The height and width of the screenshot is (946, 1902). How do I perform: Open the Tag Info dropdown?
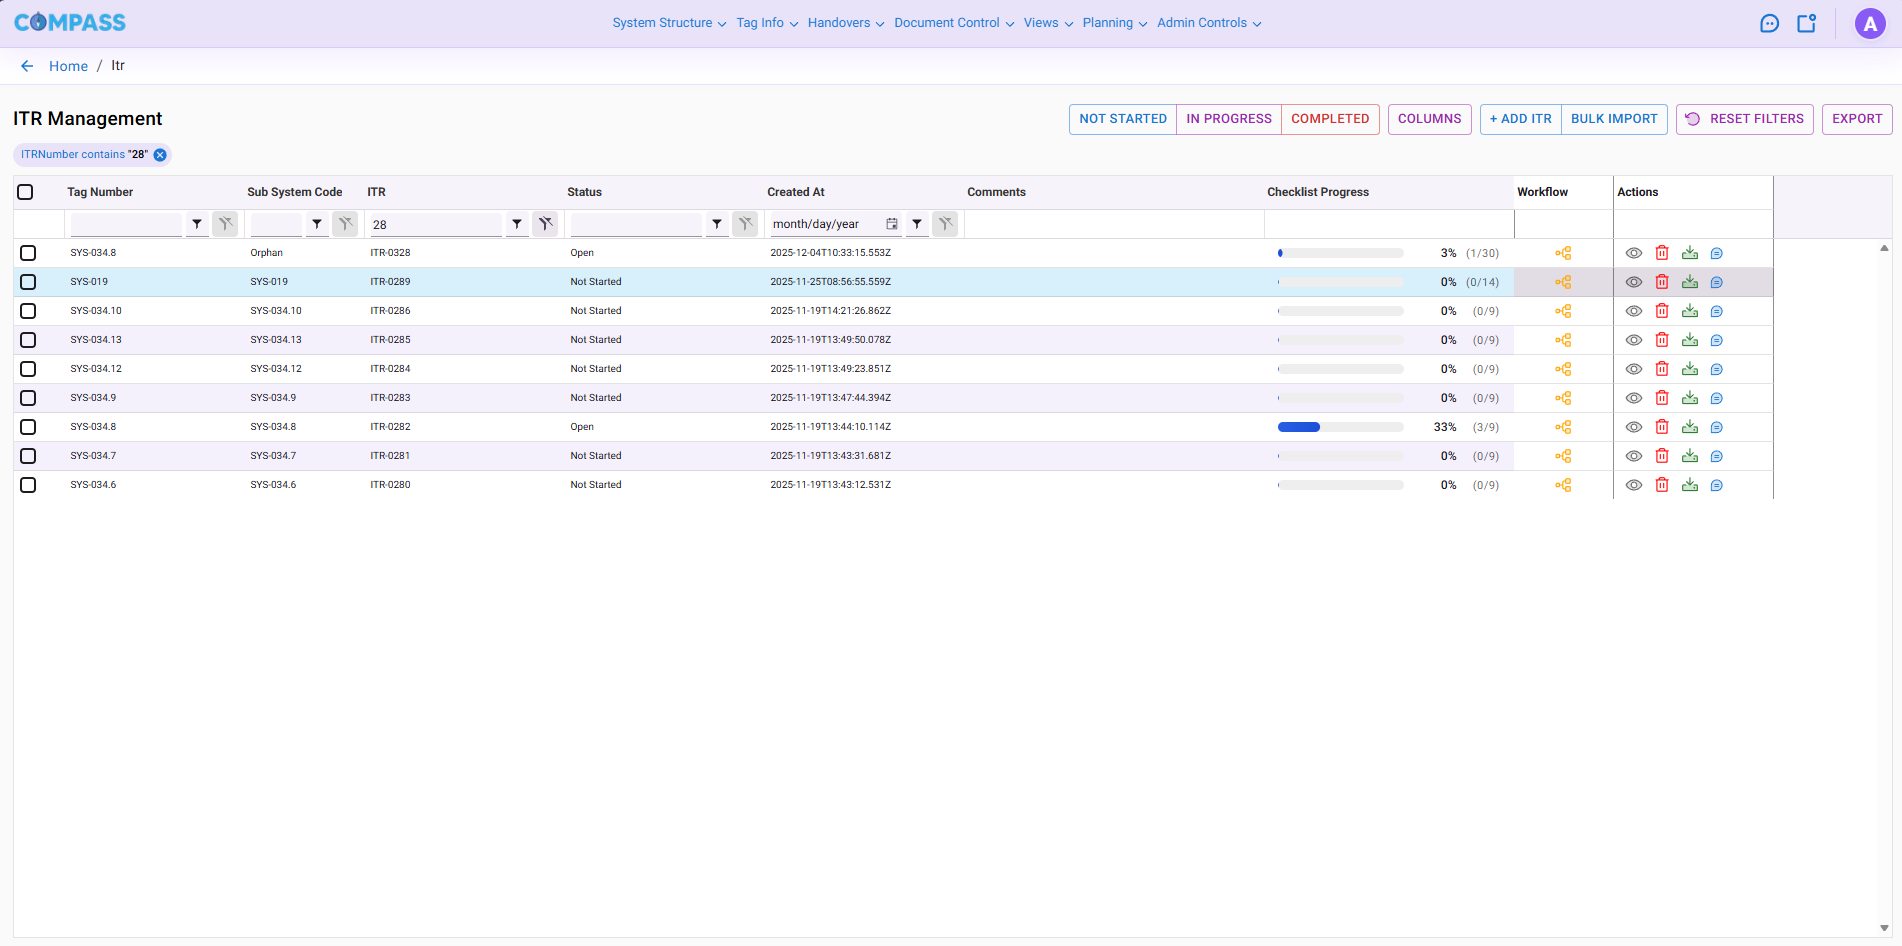tap(765, 22)
